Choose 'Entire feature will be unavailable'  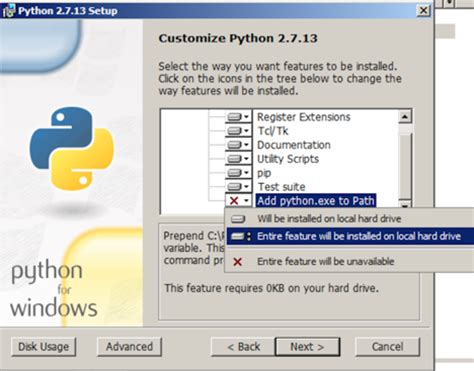point(350,261)
